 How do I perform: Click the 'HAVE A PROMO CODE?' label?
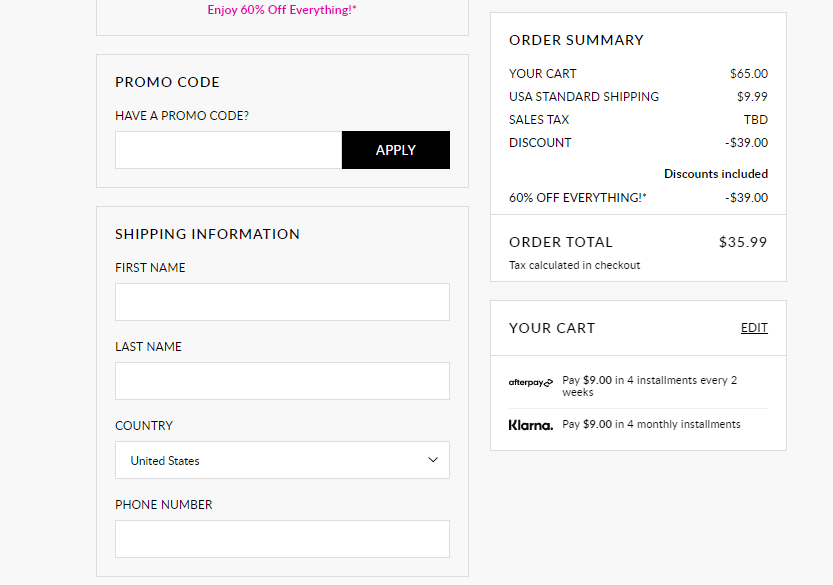[x=182, y=116]
